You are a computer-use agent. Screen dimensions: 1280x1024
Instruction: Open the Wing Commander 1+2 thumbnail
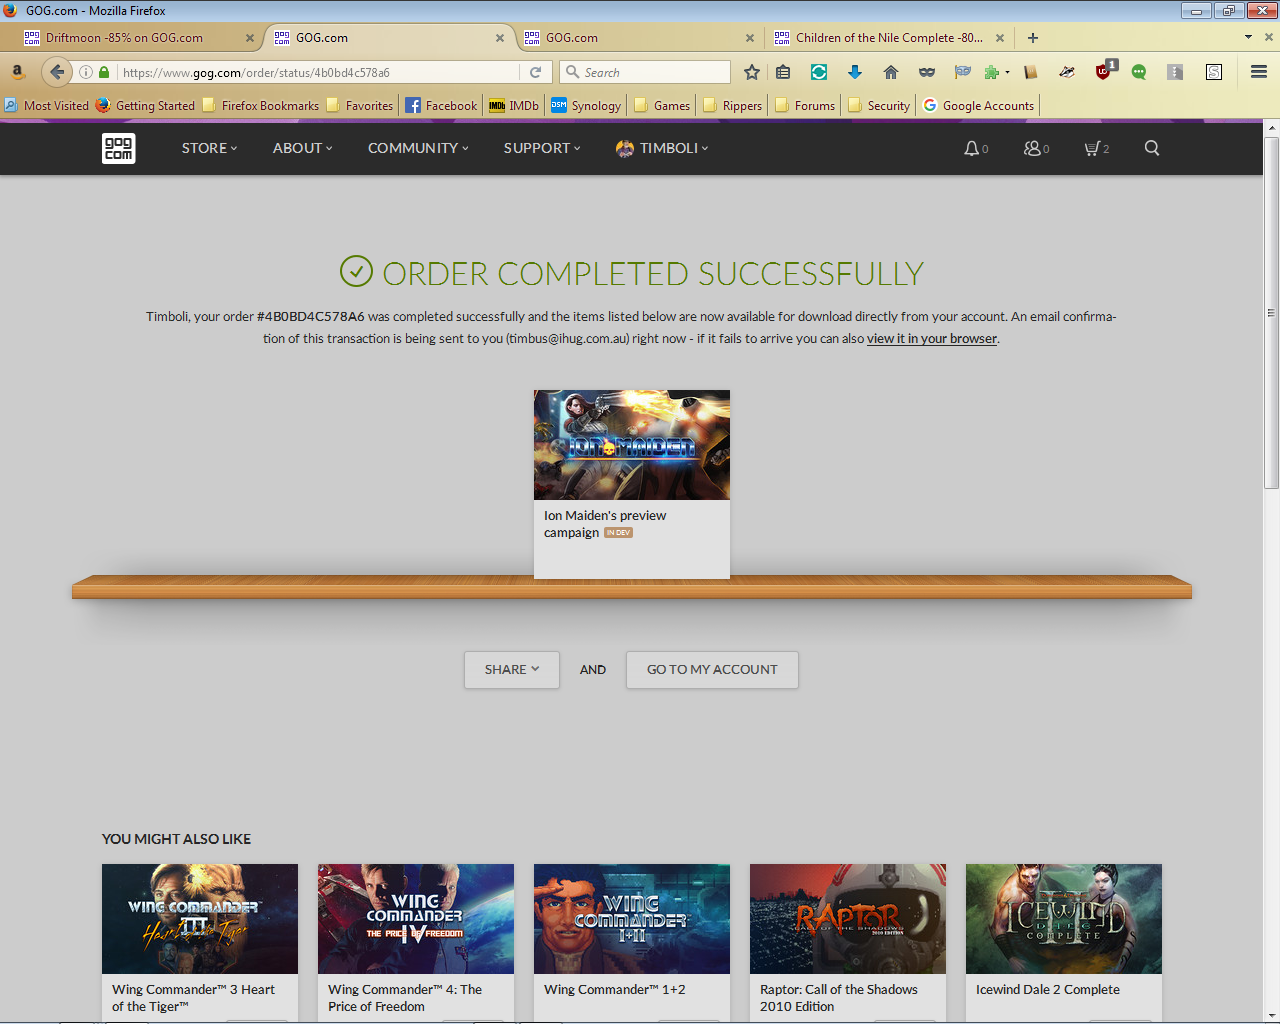(632, 919)
